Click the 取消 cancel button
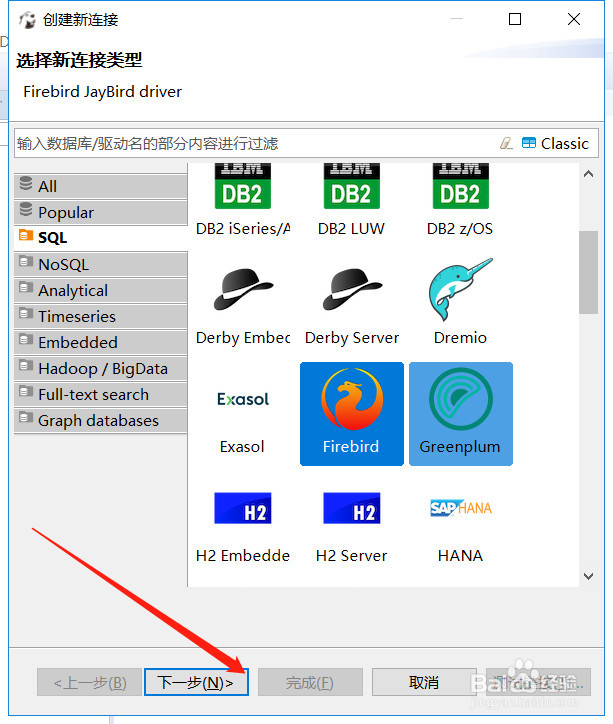Viewport: 613px width, 724px height. [424, 682]
